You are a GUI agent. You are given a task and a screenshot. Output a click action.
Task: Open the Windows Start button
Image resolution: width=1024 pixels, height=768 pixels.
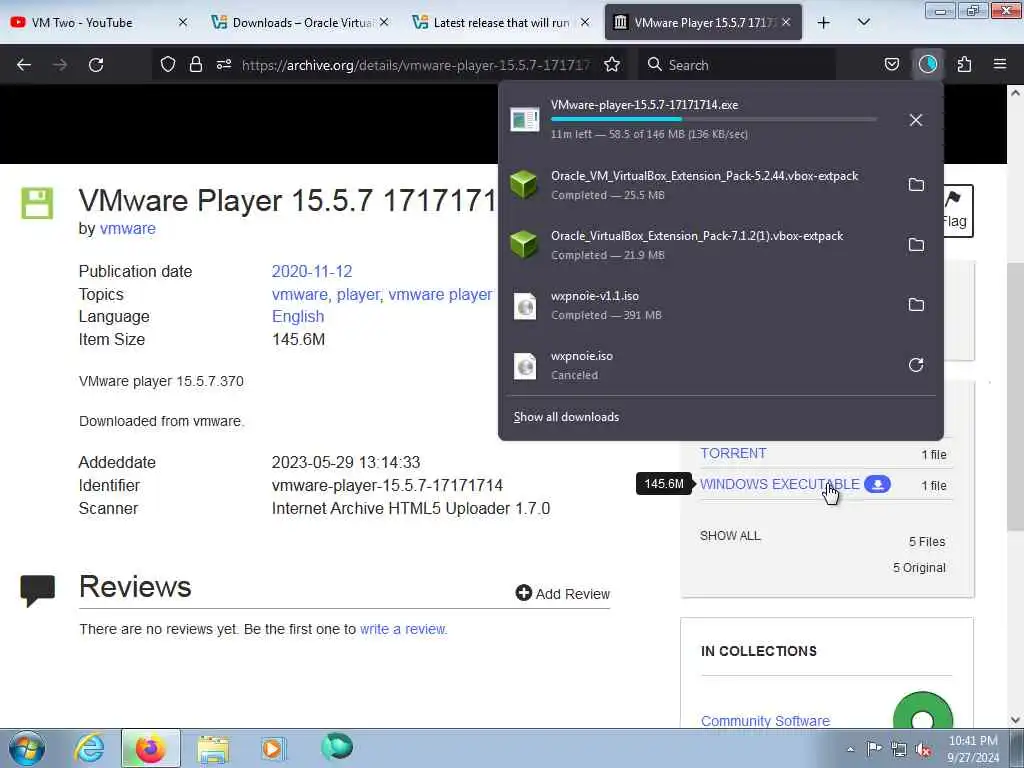point(27,748)
